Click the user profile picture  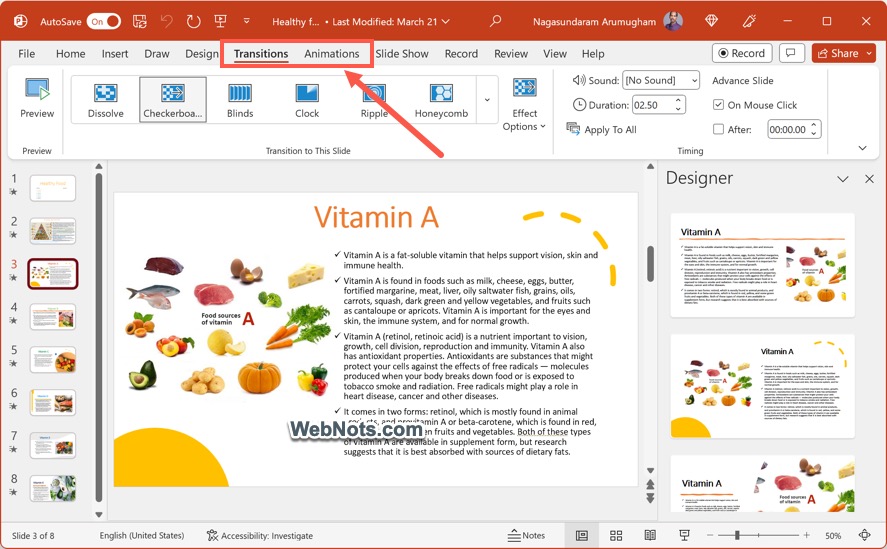coord(673,22)
